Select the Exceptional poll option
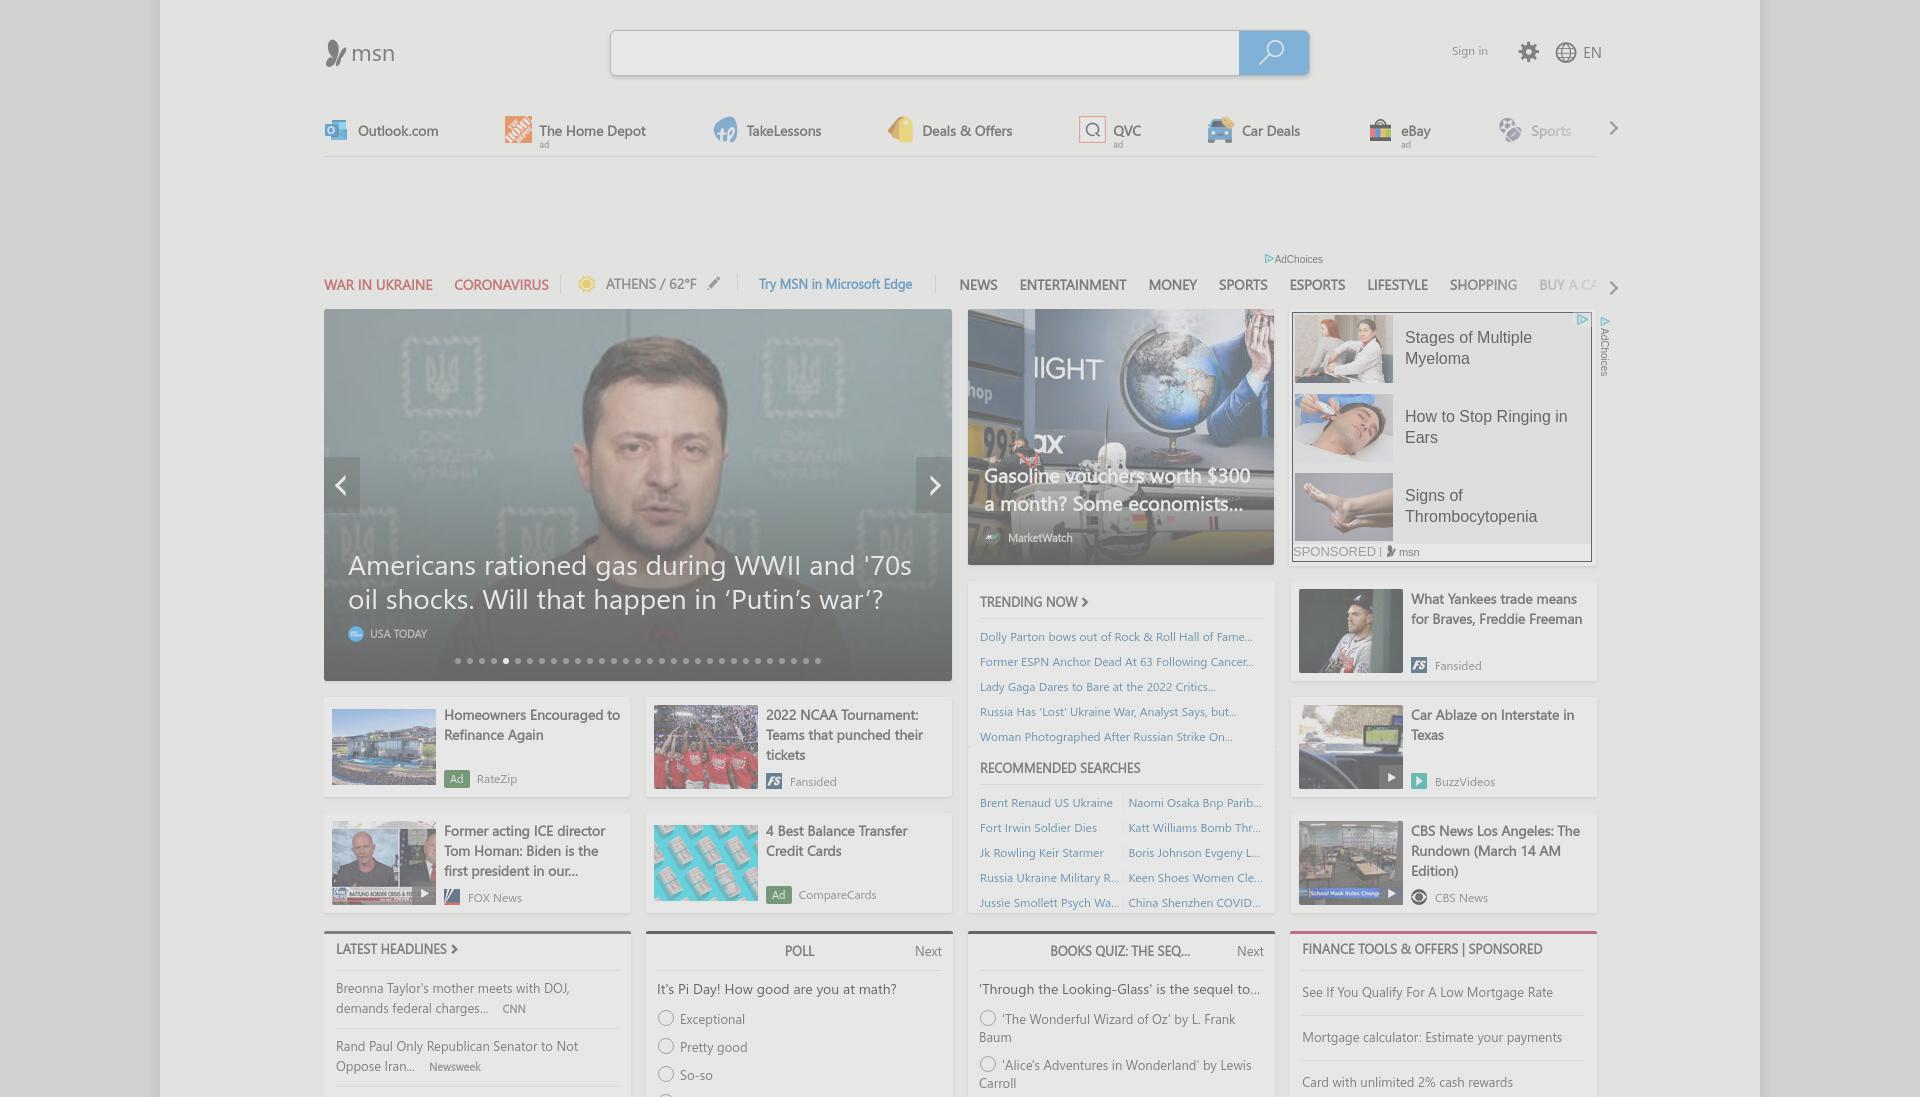 (x=666, y=1018)
